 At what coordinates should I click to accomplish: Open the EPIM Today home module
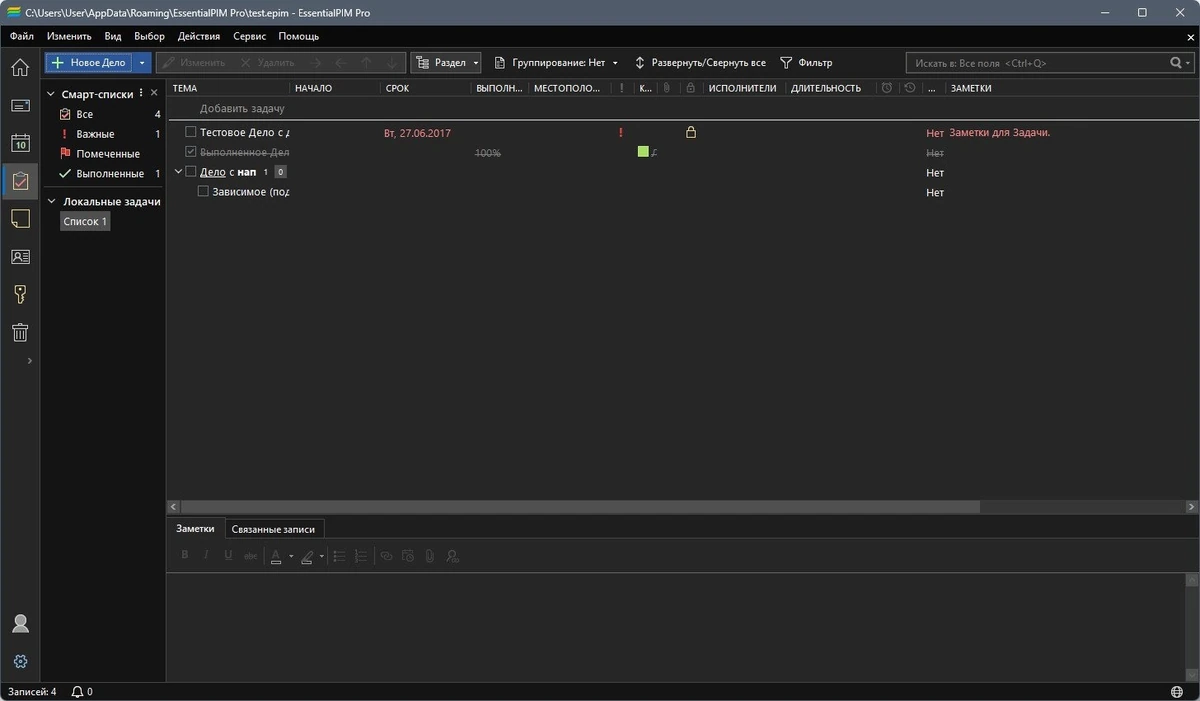20,68
